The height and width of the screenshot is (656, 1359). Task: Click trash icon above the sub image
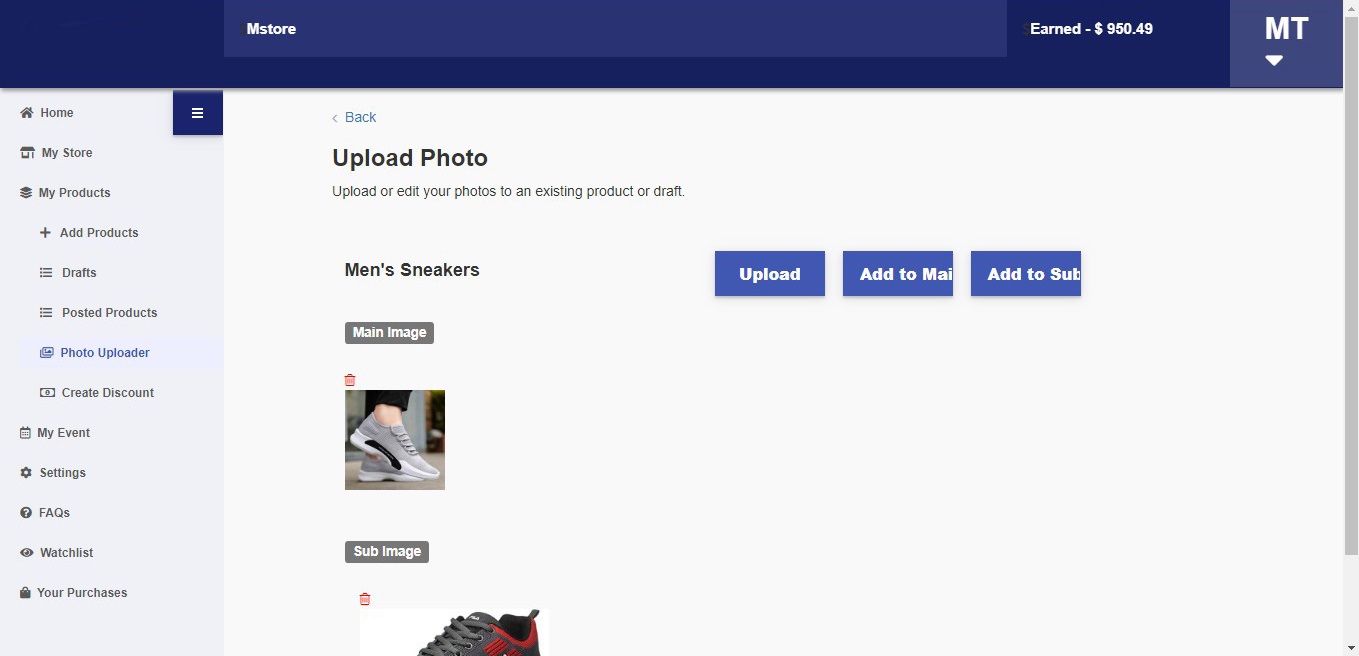(365, 599)
